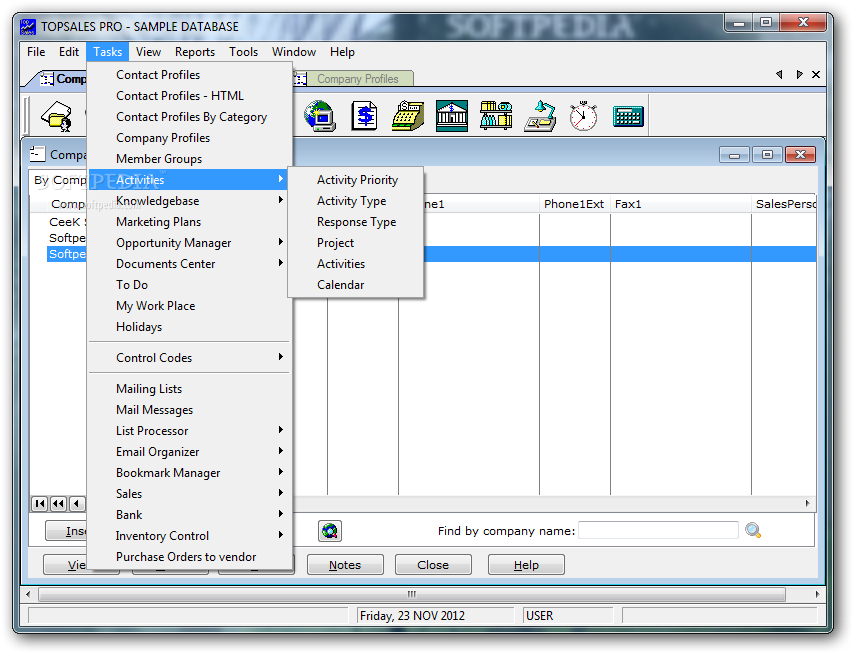Open the Window menu
The width and height of the screenshot is (854, 654).
coord(294,52)
